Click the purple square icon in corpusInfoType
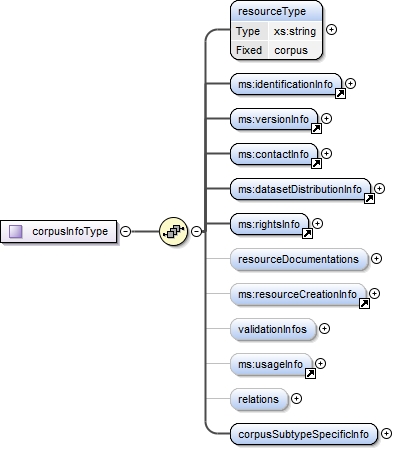 pos(16,231)
